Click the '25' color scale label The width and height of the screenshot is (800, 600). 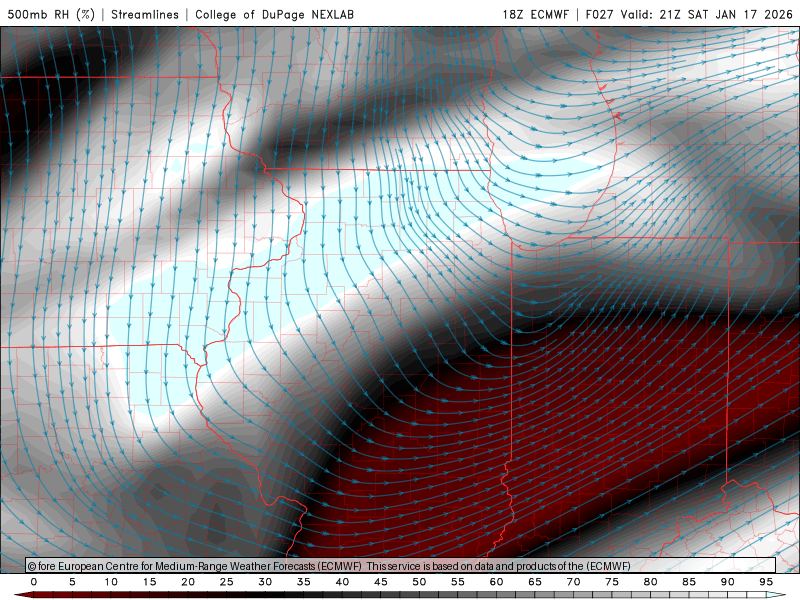tap(227, 582)
